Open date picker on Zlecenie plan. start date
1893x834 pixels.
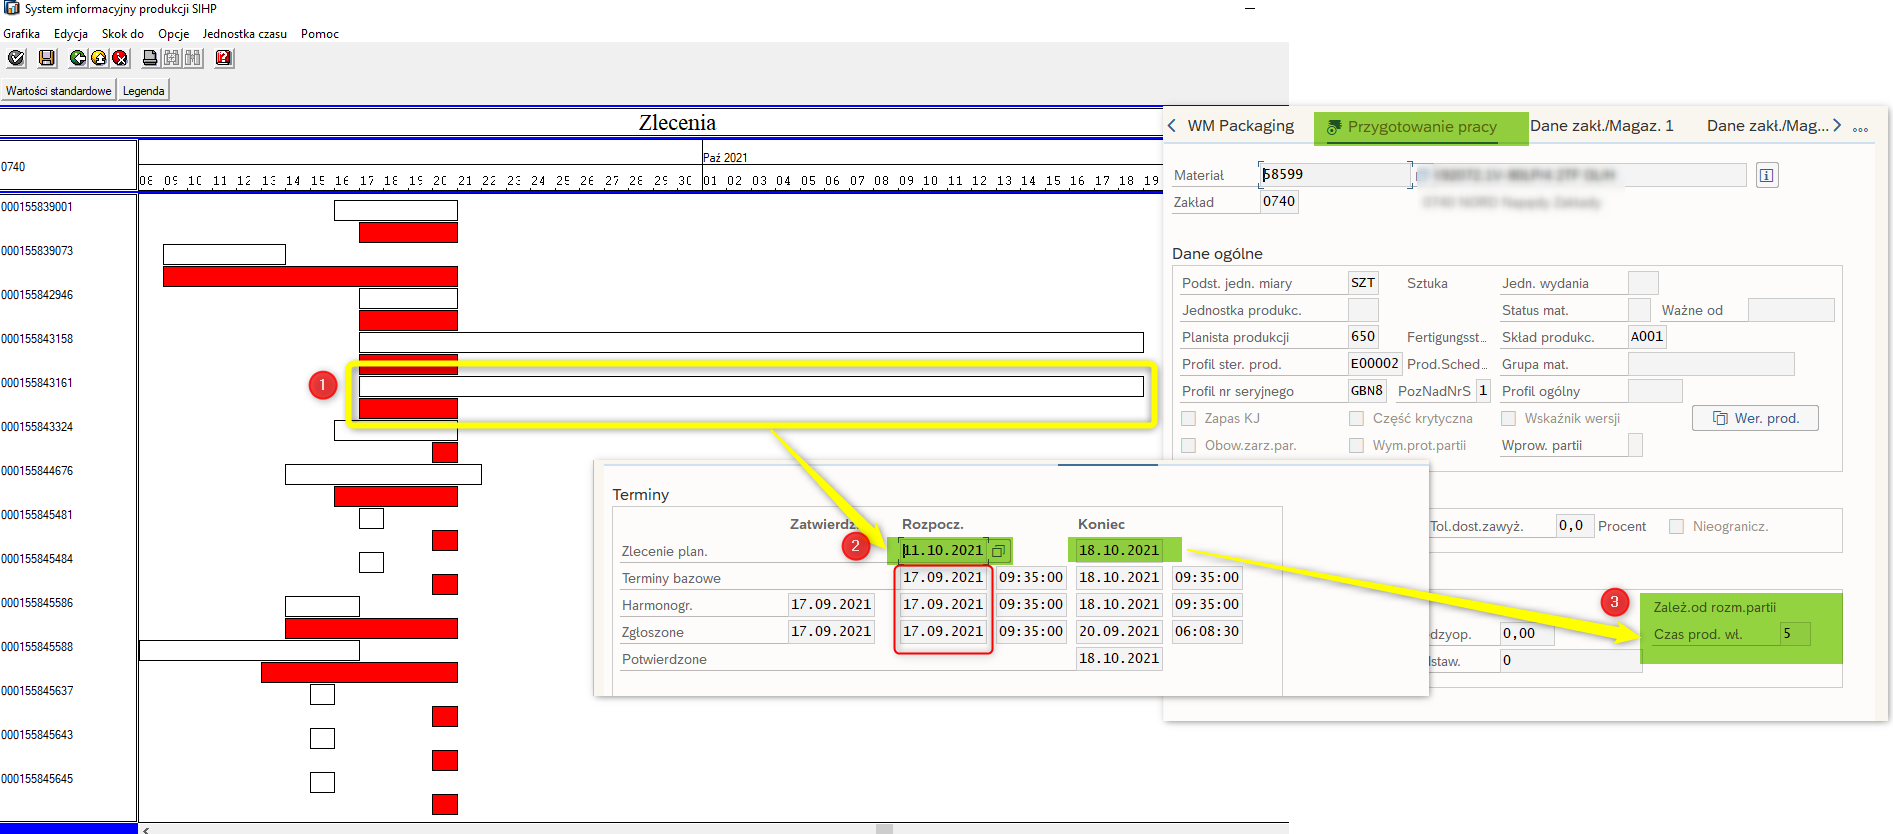point(998,551)
